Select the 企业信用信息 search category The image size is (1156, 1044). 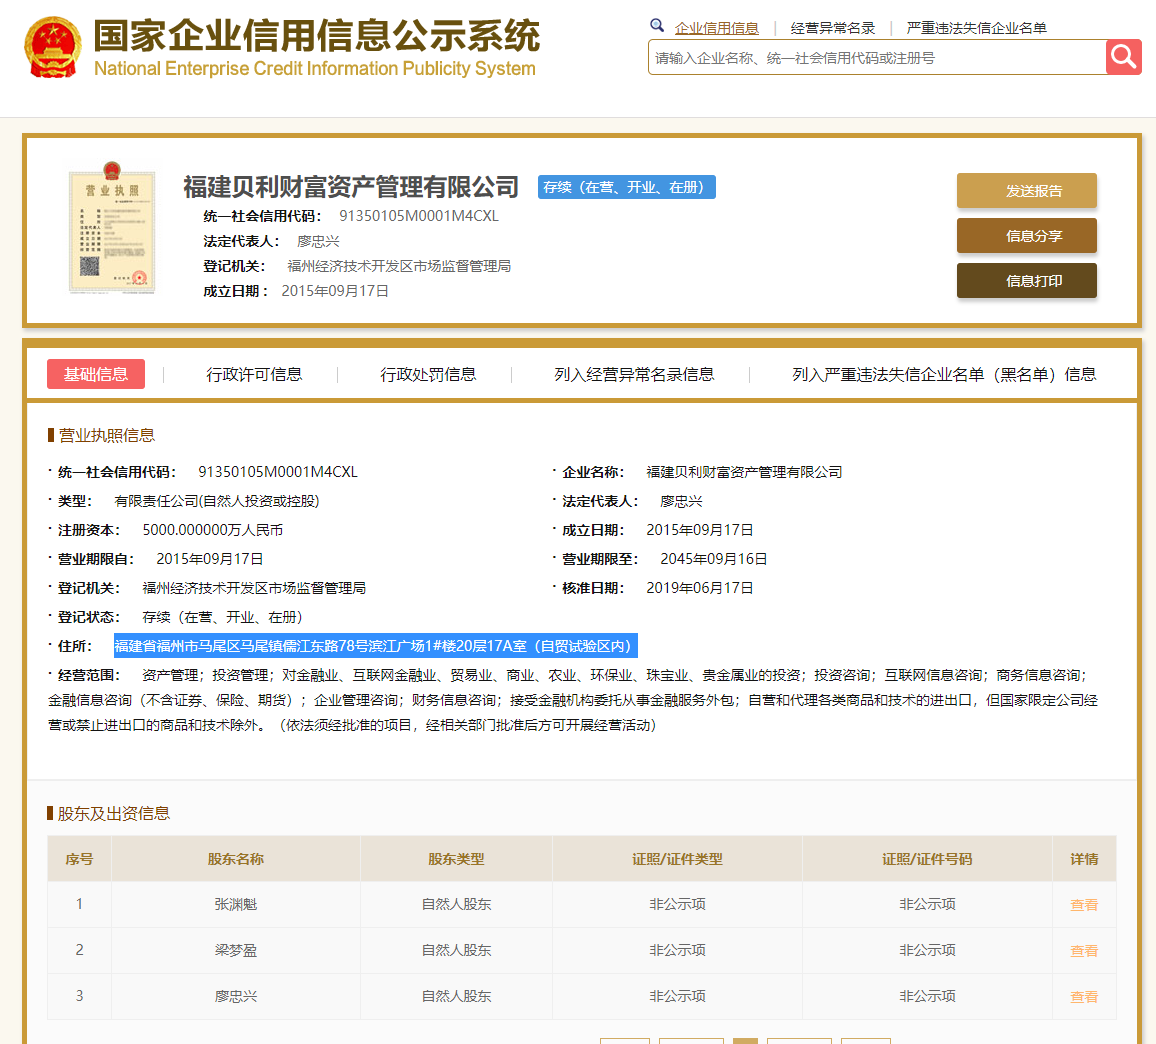click(x=716, y=28)
